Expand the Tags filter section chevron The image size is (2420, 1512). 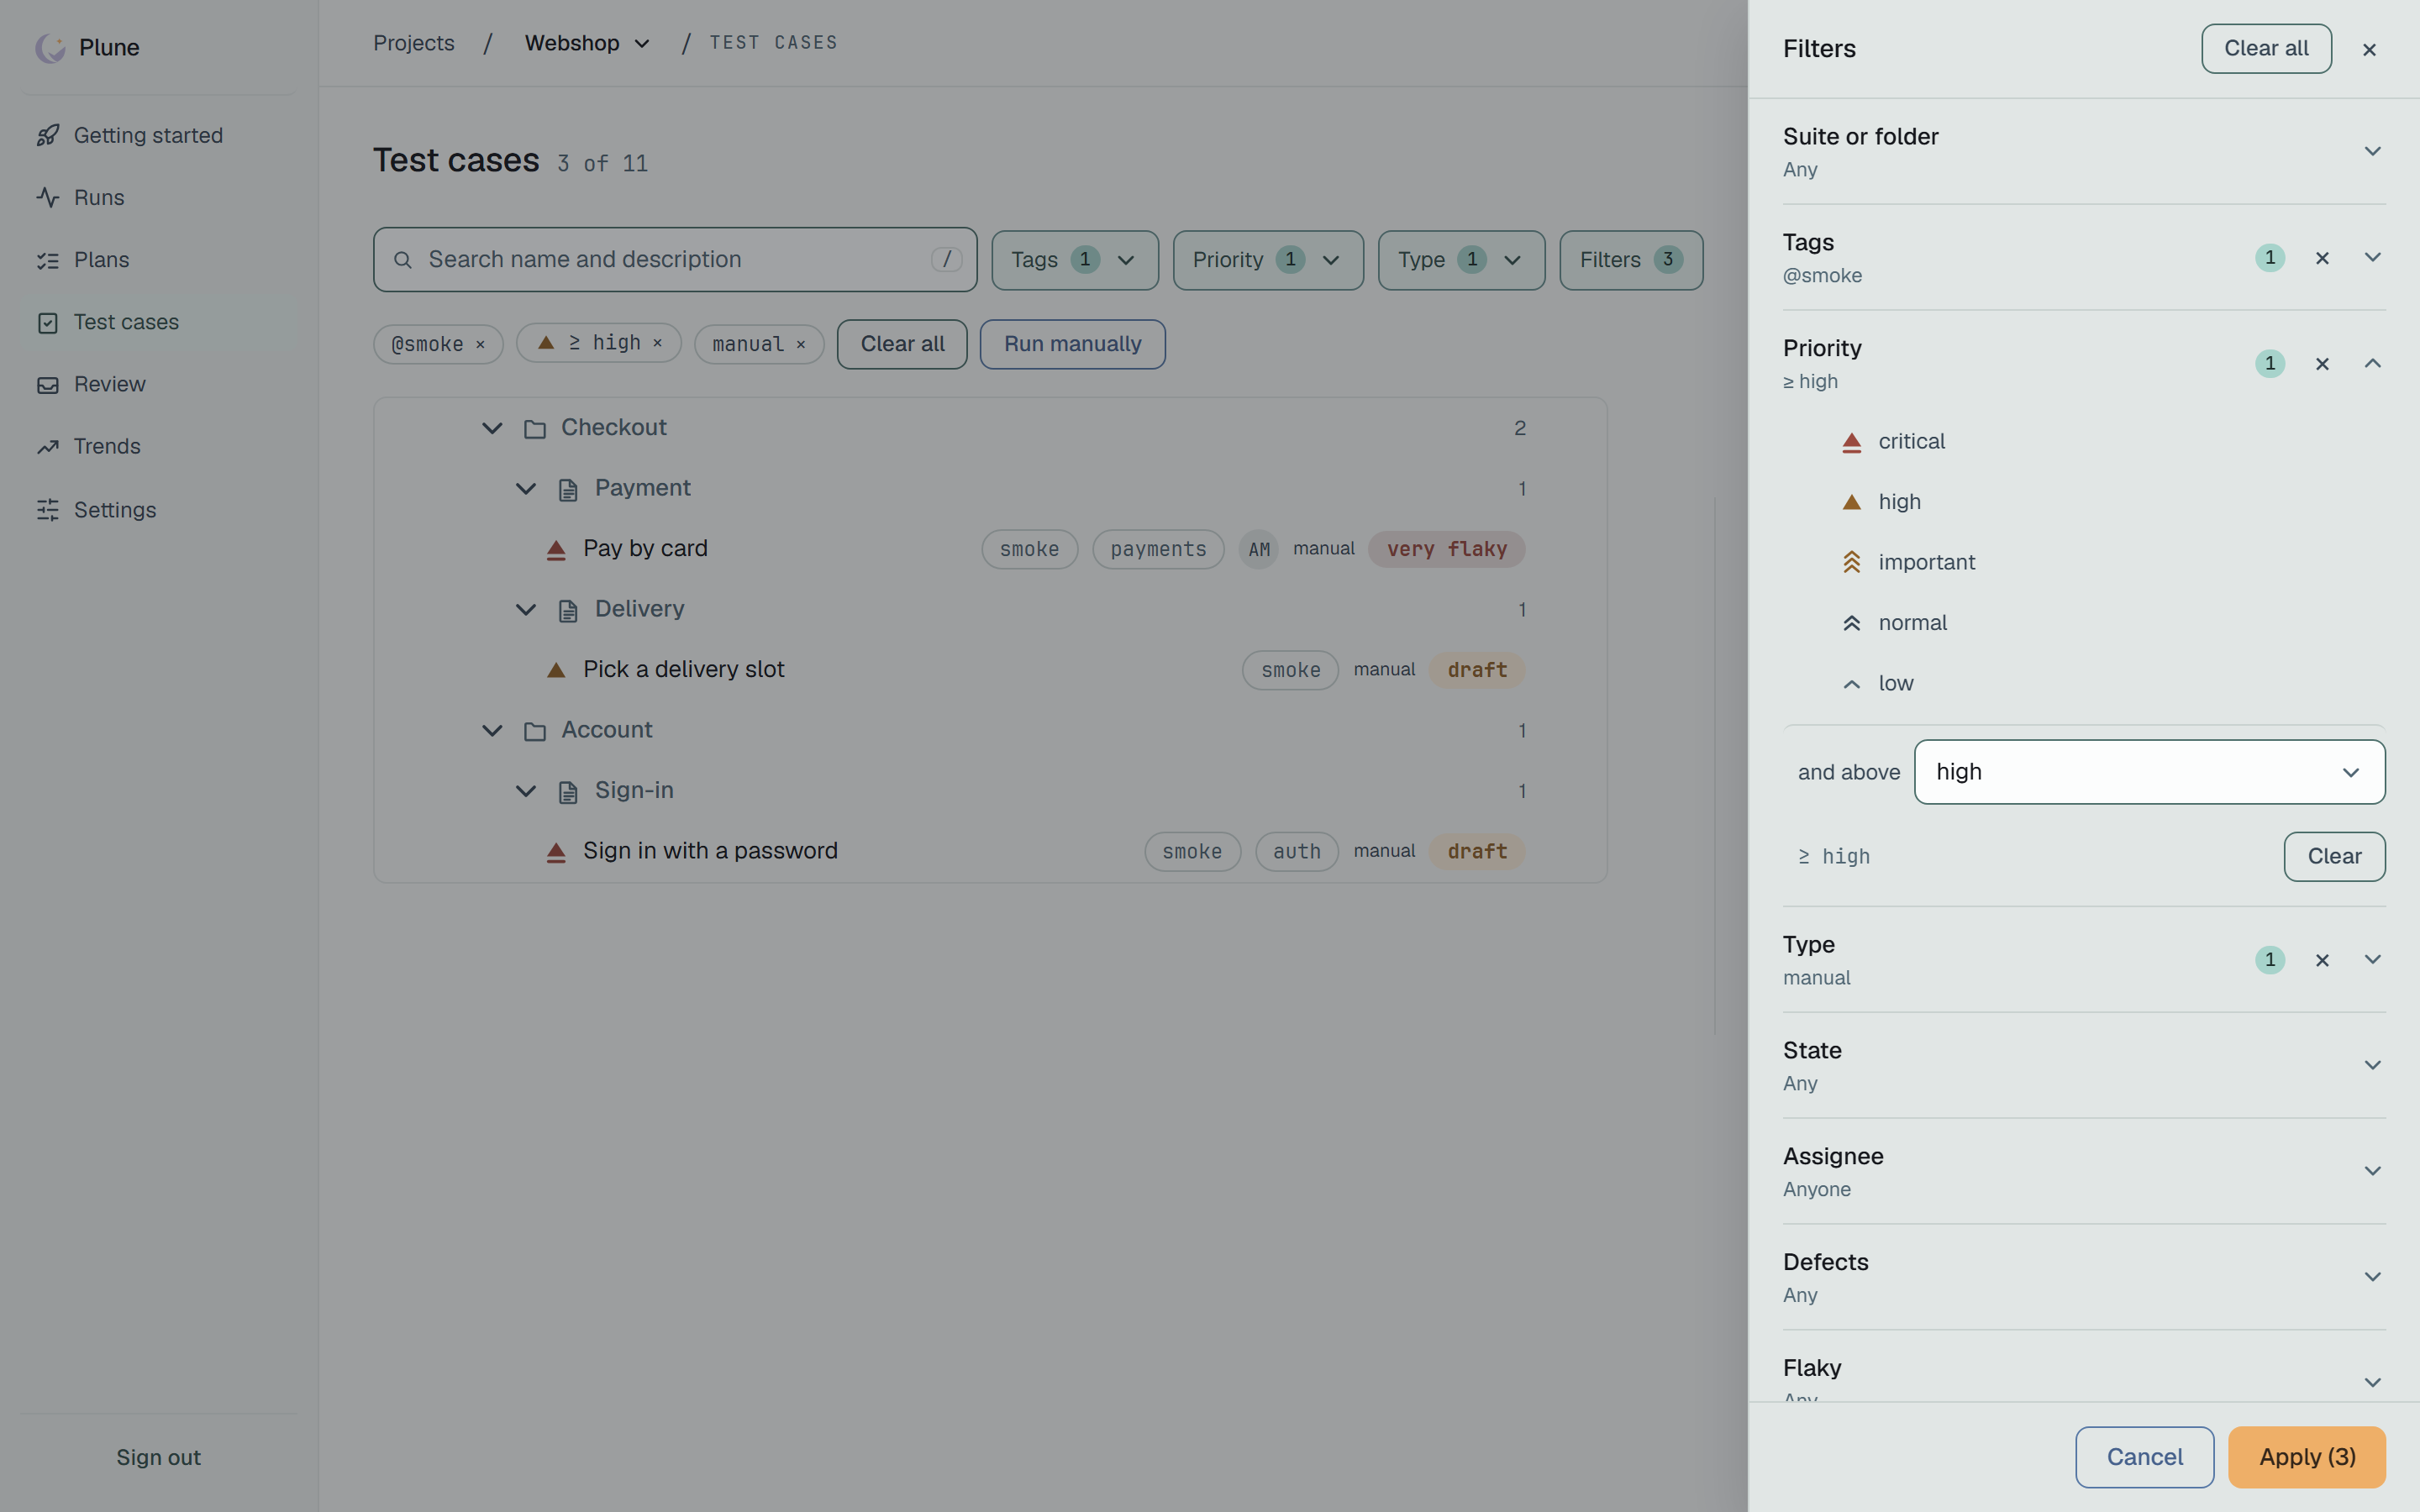2372,258
